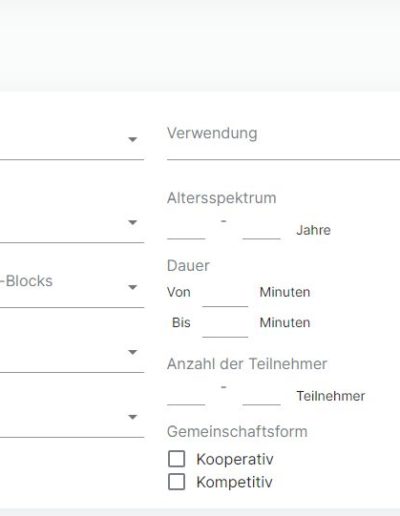Open the dropdown arrow left of Verwendung
This screenshot has height=516, width=400.
tap(133, 139)
